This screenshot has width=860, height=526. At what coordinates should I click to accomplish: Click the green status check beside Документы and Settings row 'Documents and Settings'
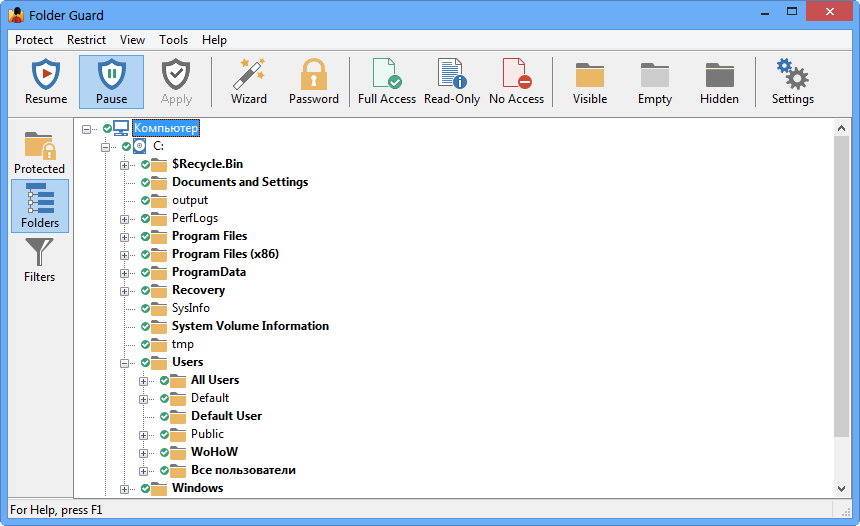pos(145,182)
